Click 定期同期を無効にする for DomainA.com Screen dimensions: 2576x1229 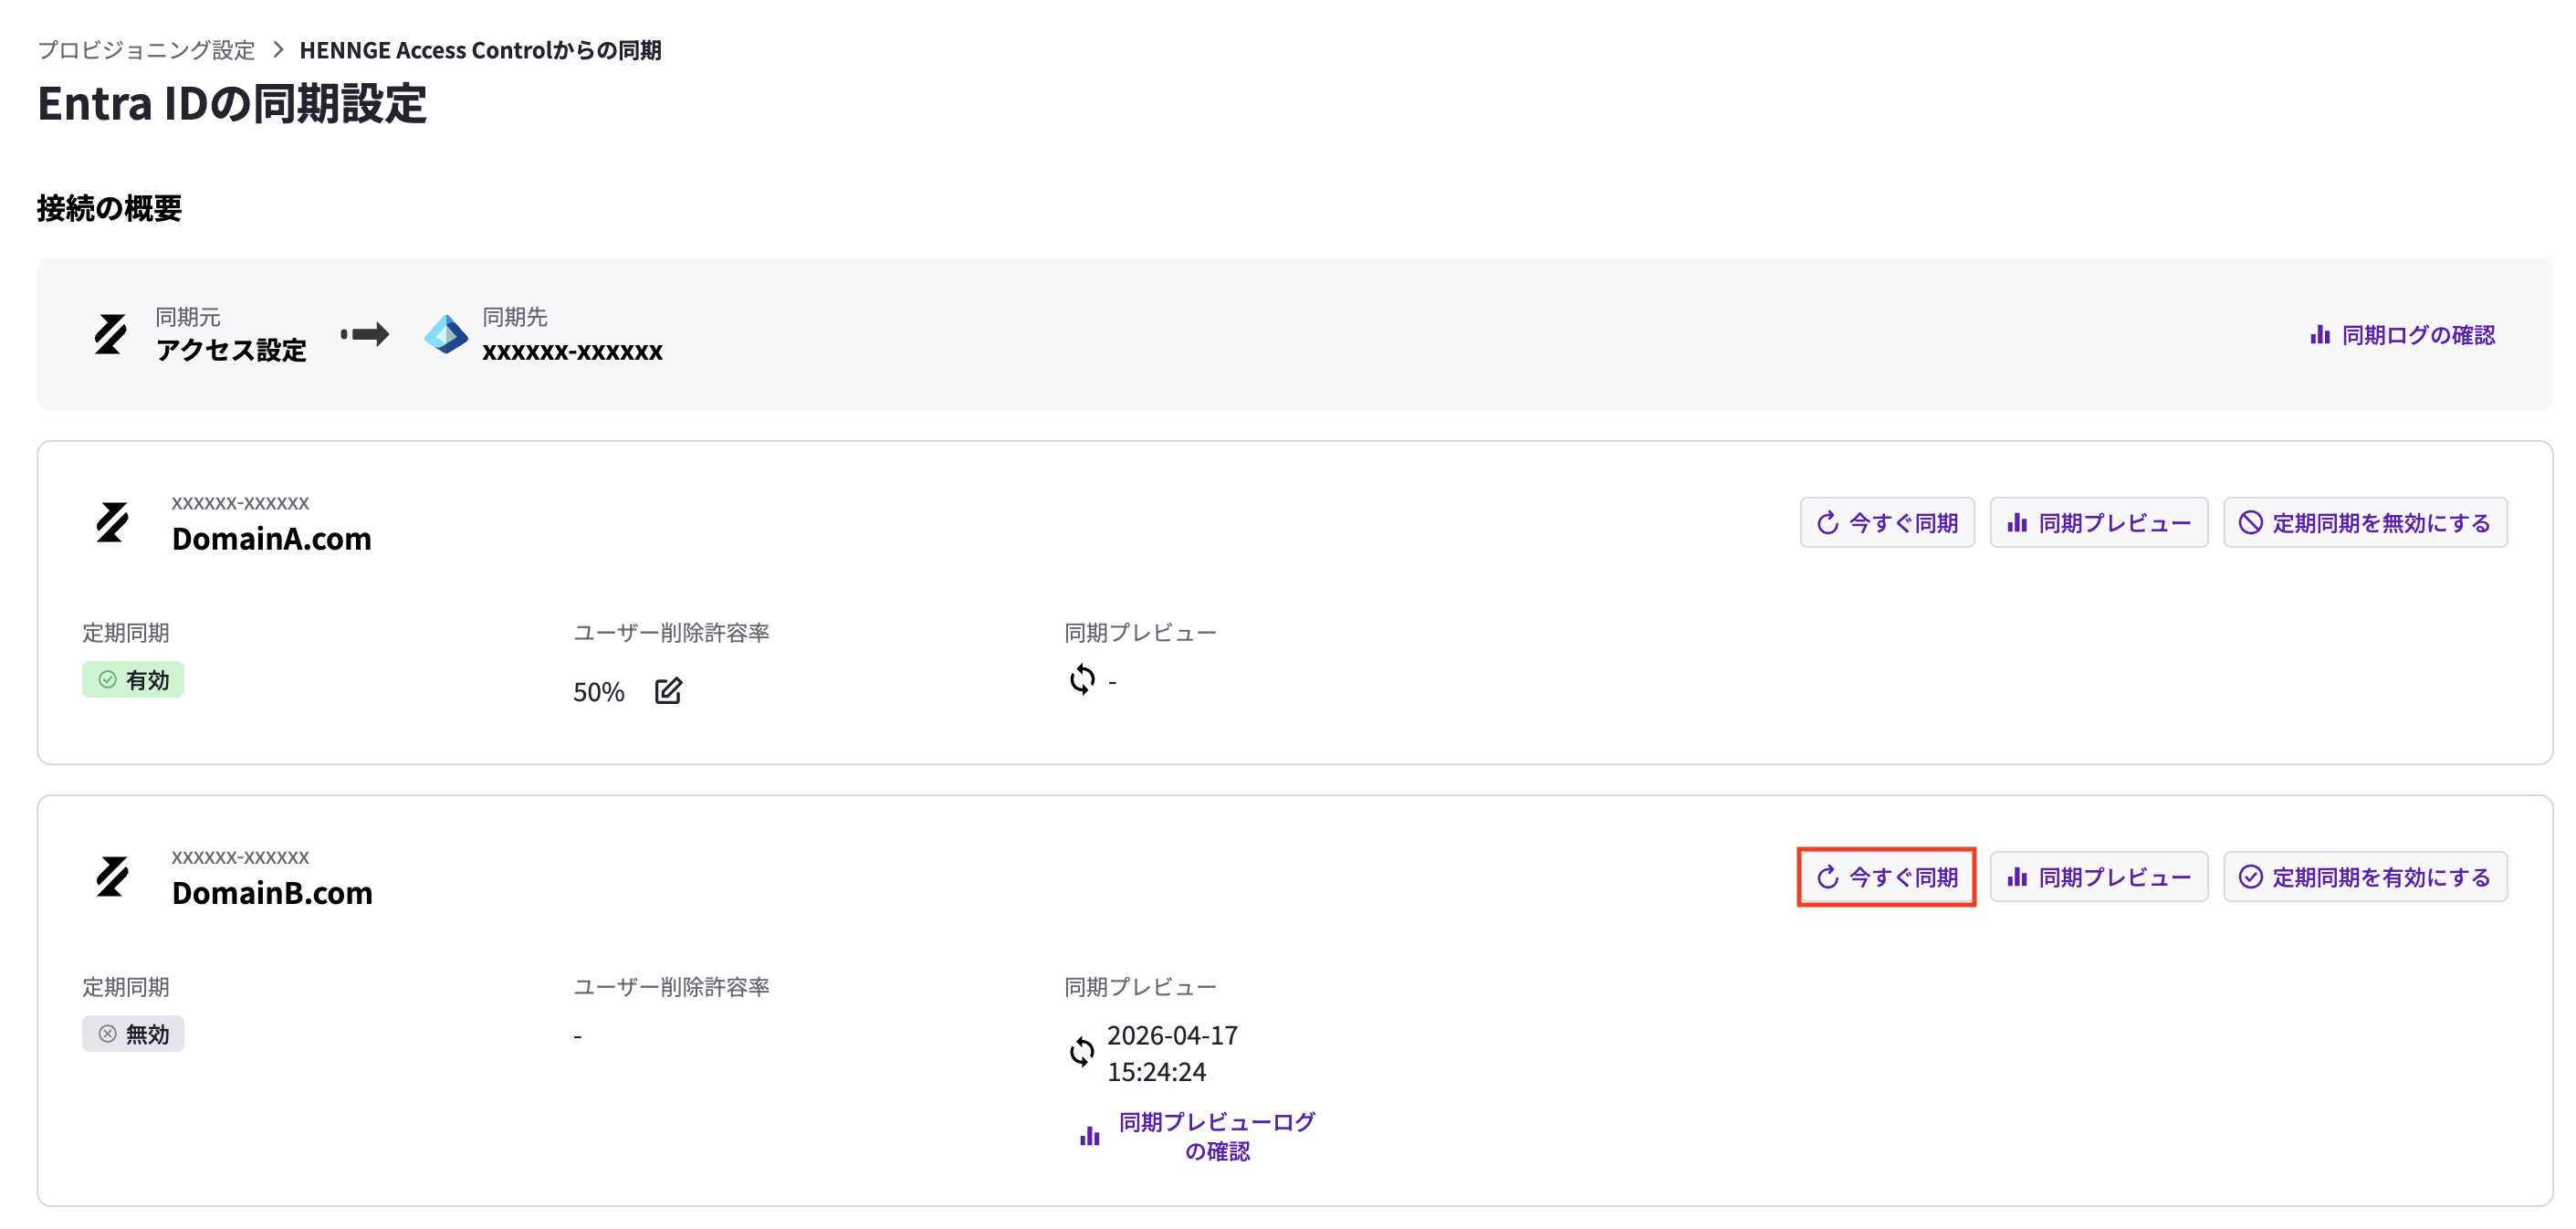pos(2365,522)
